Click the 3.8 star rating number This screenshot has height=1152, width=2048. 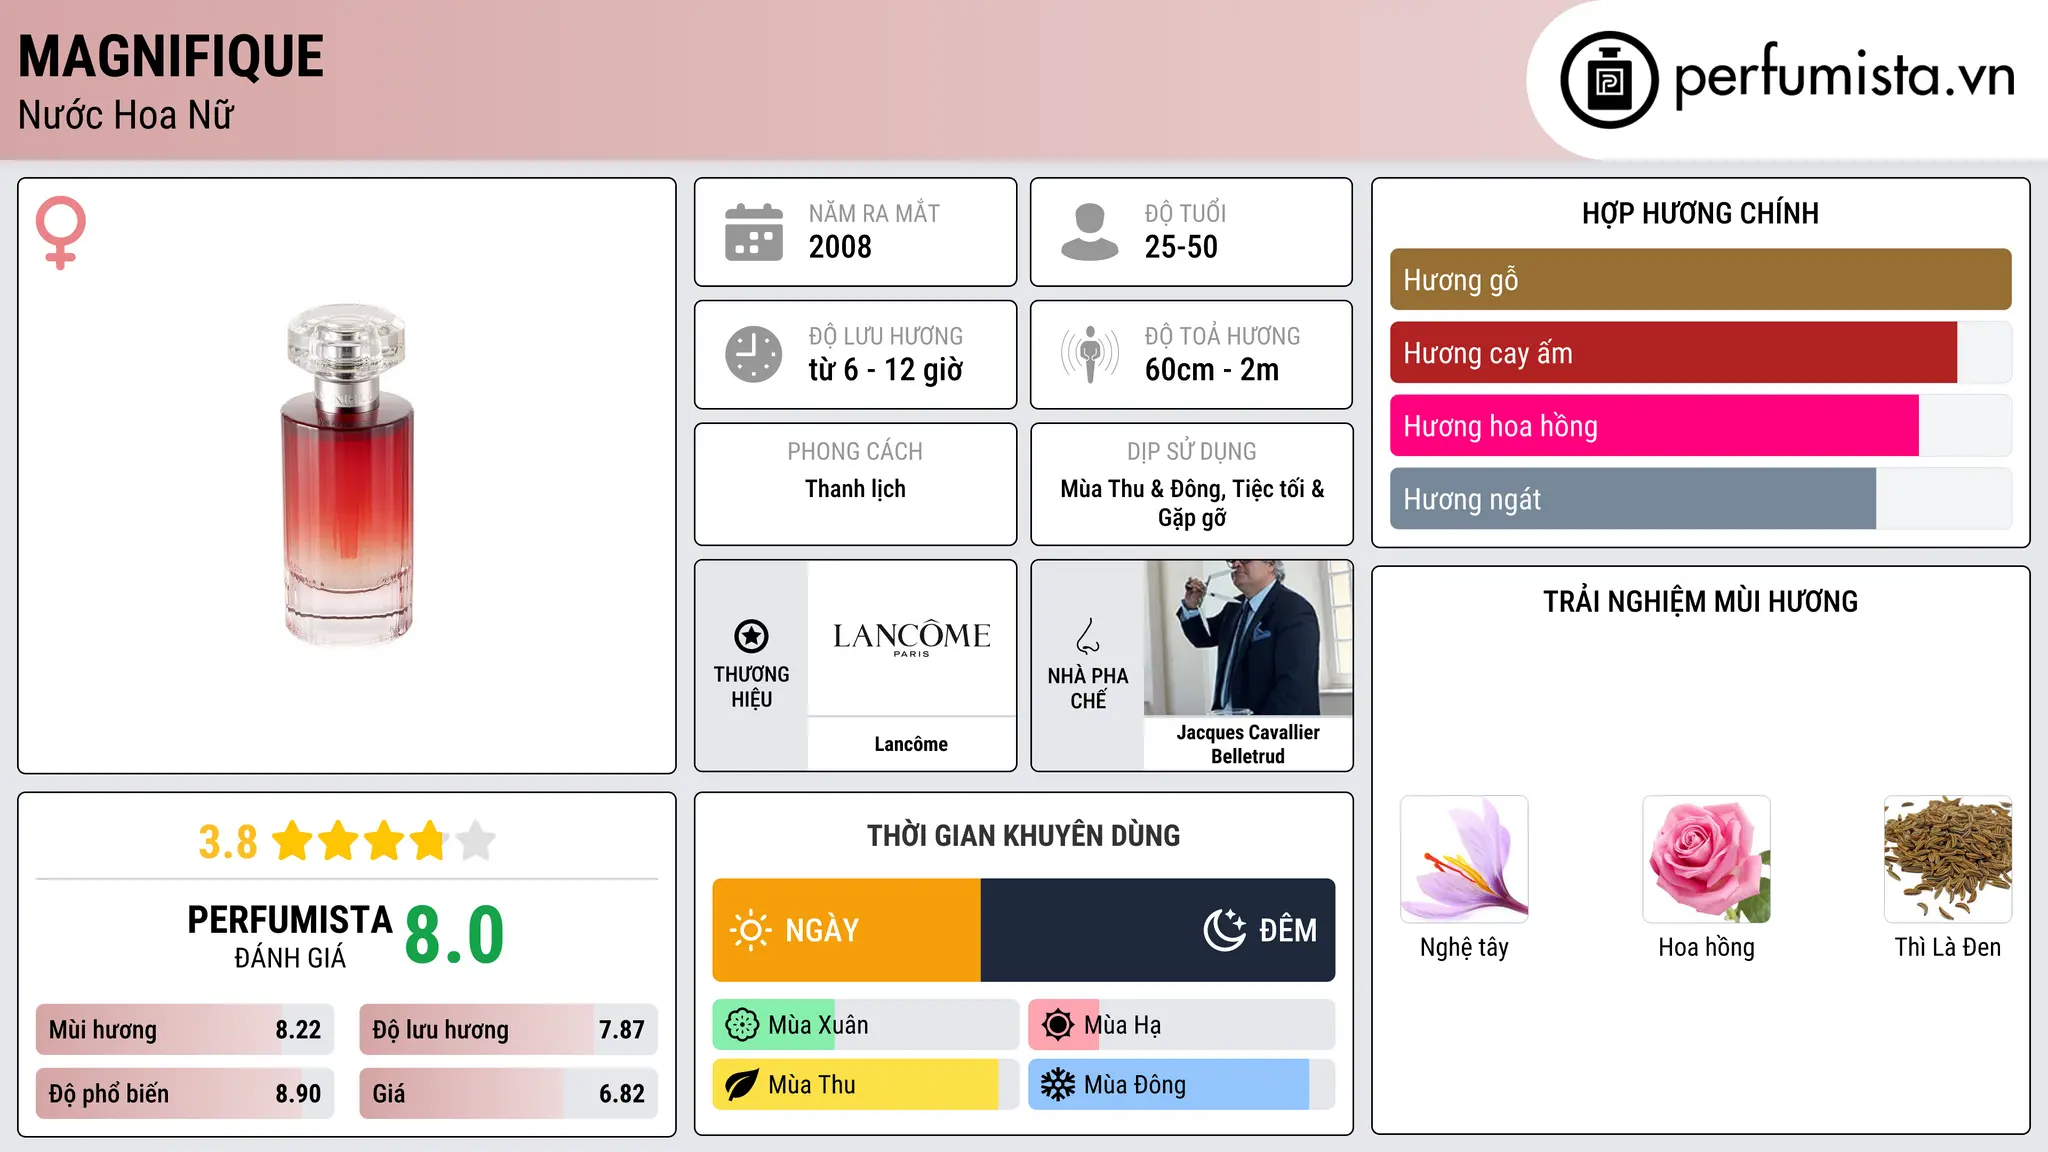click(x=228, y=841)
